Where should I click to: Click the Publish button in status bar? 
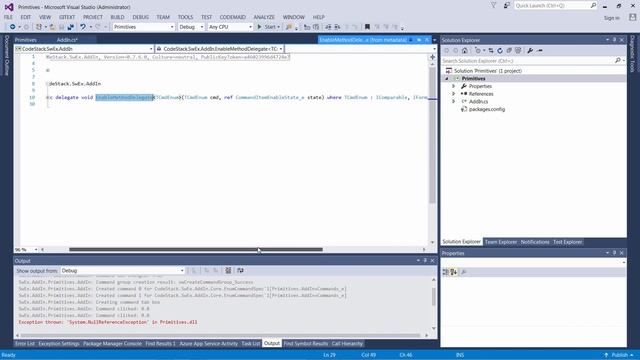pyautogui.click(x=619, y=355)
